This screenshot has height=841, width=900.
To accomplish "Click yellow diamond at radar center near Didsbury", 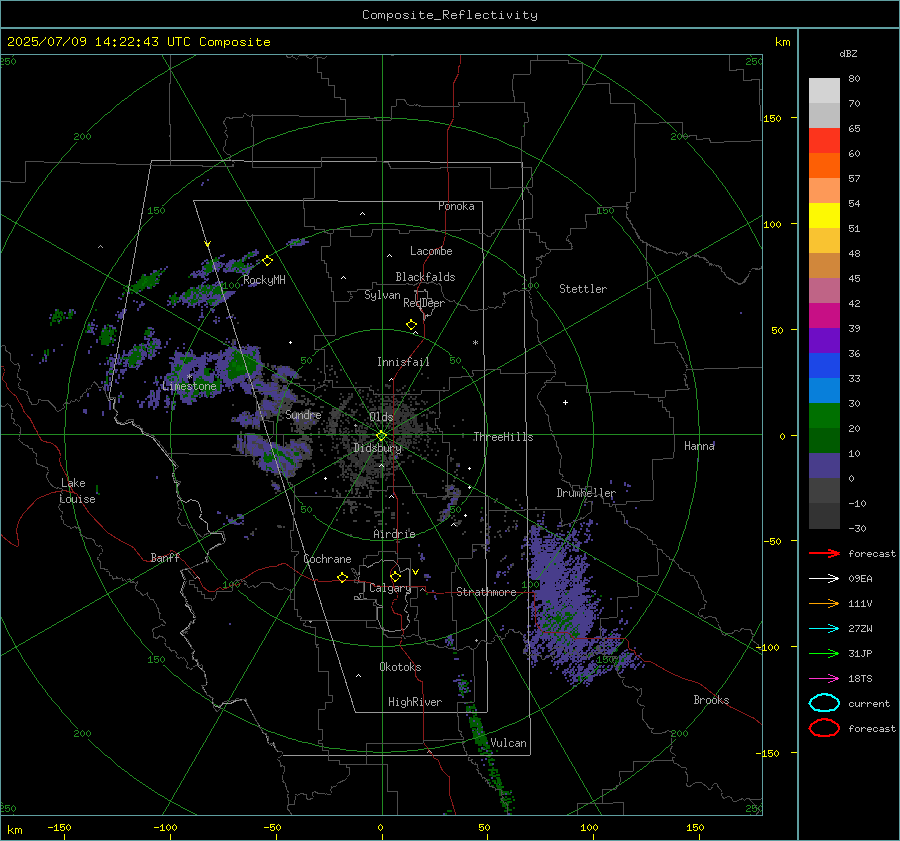I will (x=381, y=436).
